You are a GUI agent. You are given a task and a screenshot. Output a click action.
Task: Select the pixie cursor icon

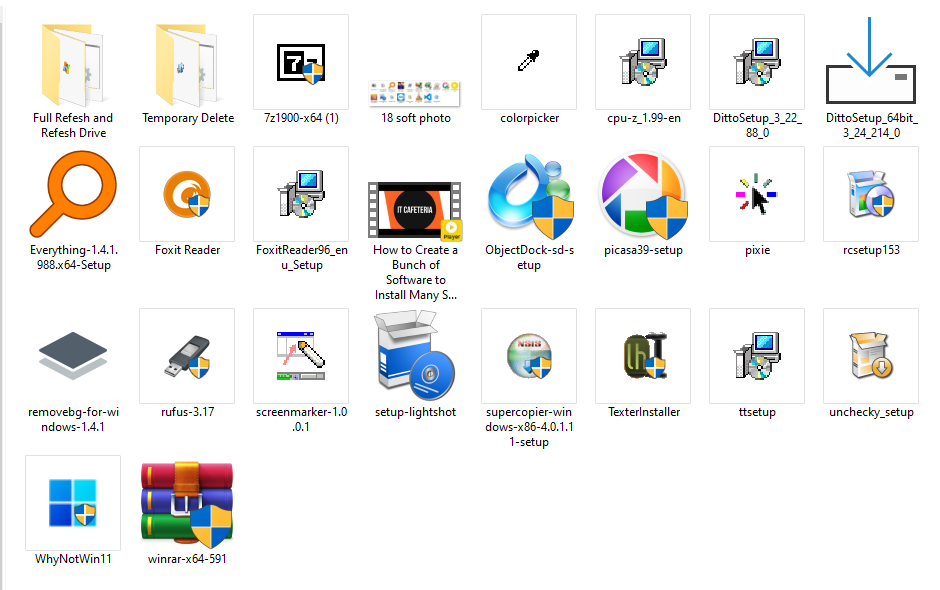pos(757,194)
